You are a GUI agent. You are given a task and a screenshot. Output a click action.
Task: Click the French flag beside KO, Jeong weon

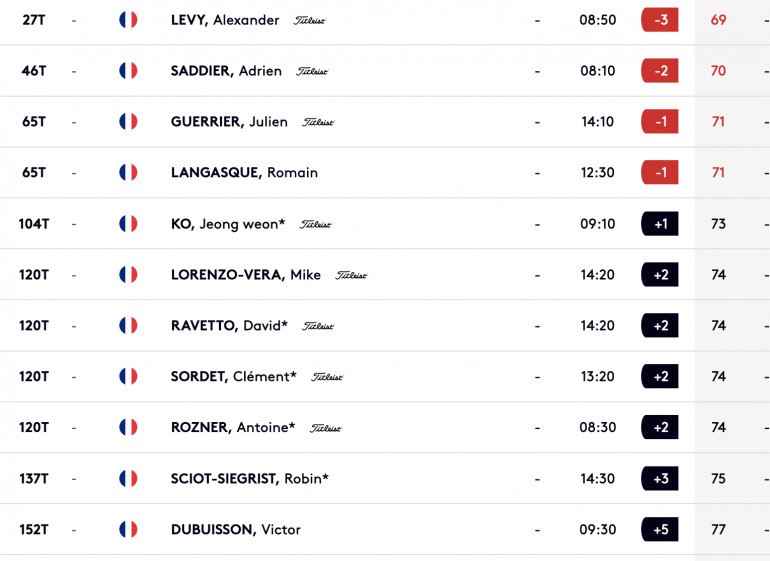(x=128, y=224)
